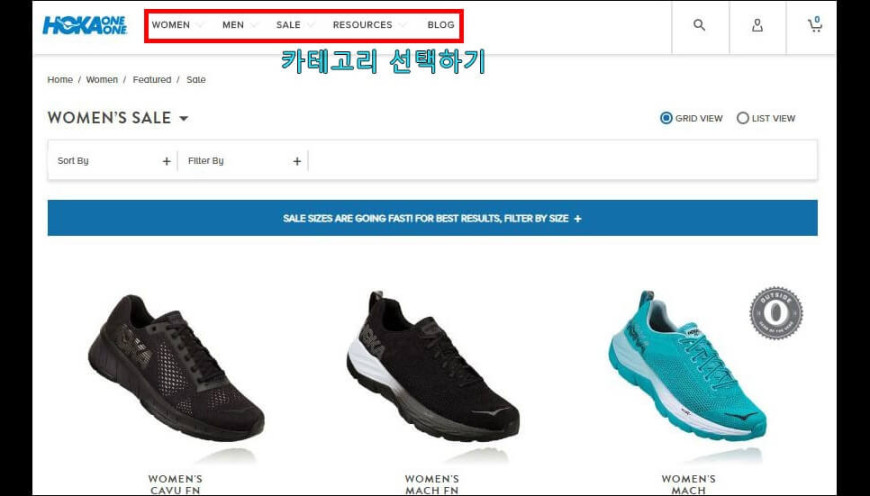This screenshot has height=496, width=870.
Task: Click the Women's Cavu FN product title
Action: [x=175, y=484]
